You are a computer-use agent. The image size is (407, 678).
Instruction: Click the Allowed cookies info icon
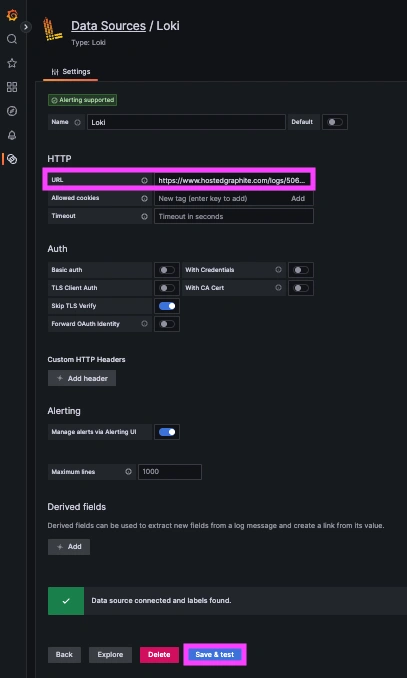pyautogui.click(x=144, y=198)
